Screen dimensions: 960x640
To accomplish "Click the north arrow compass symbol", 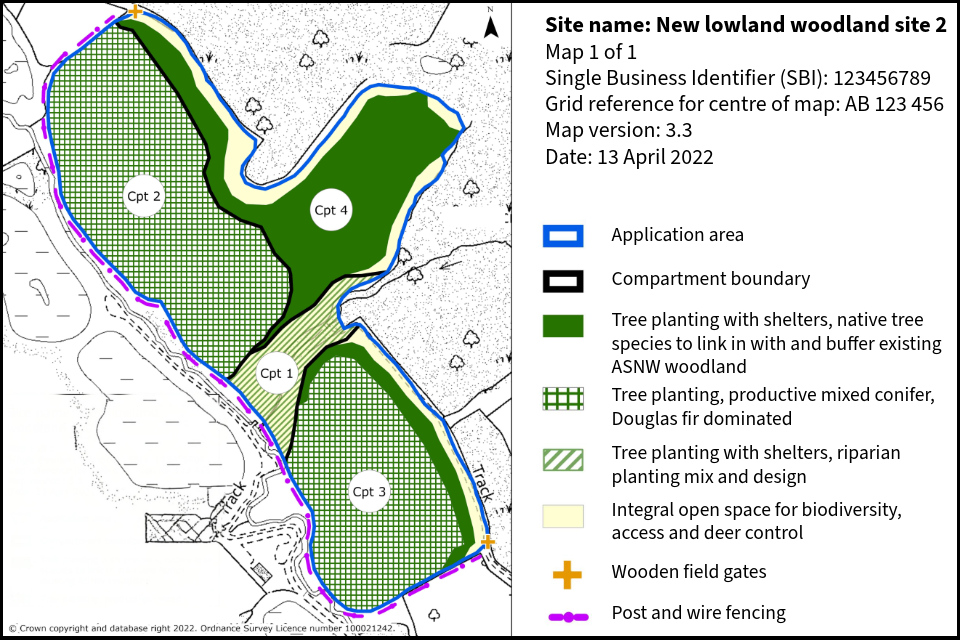I will (491, 24).
